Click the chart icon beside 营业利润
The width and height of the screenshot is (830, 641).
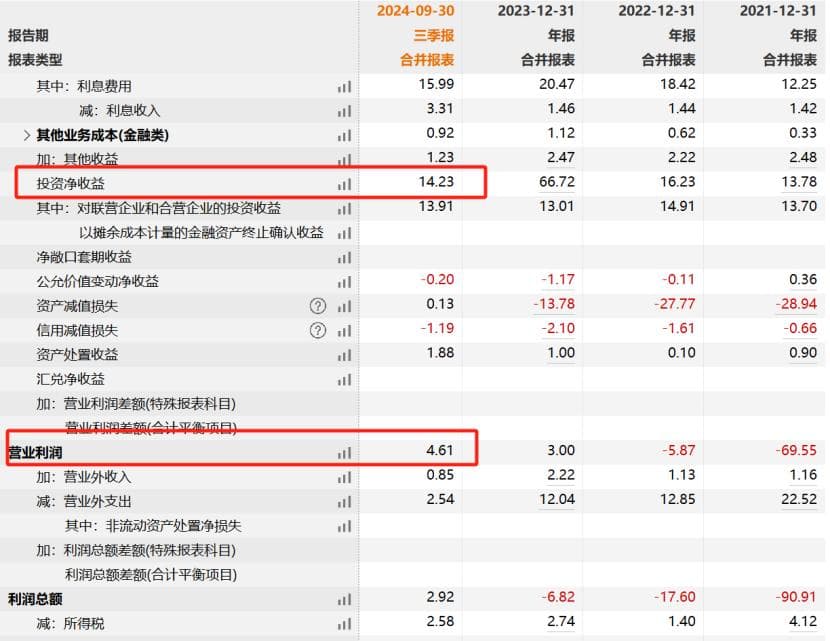point(344,453)
